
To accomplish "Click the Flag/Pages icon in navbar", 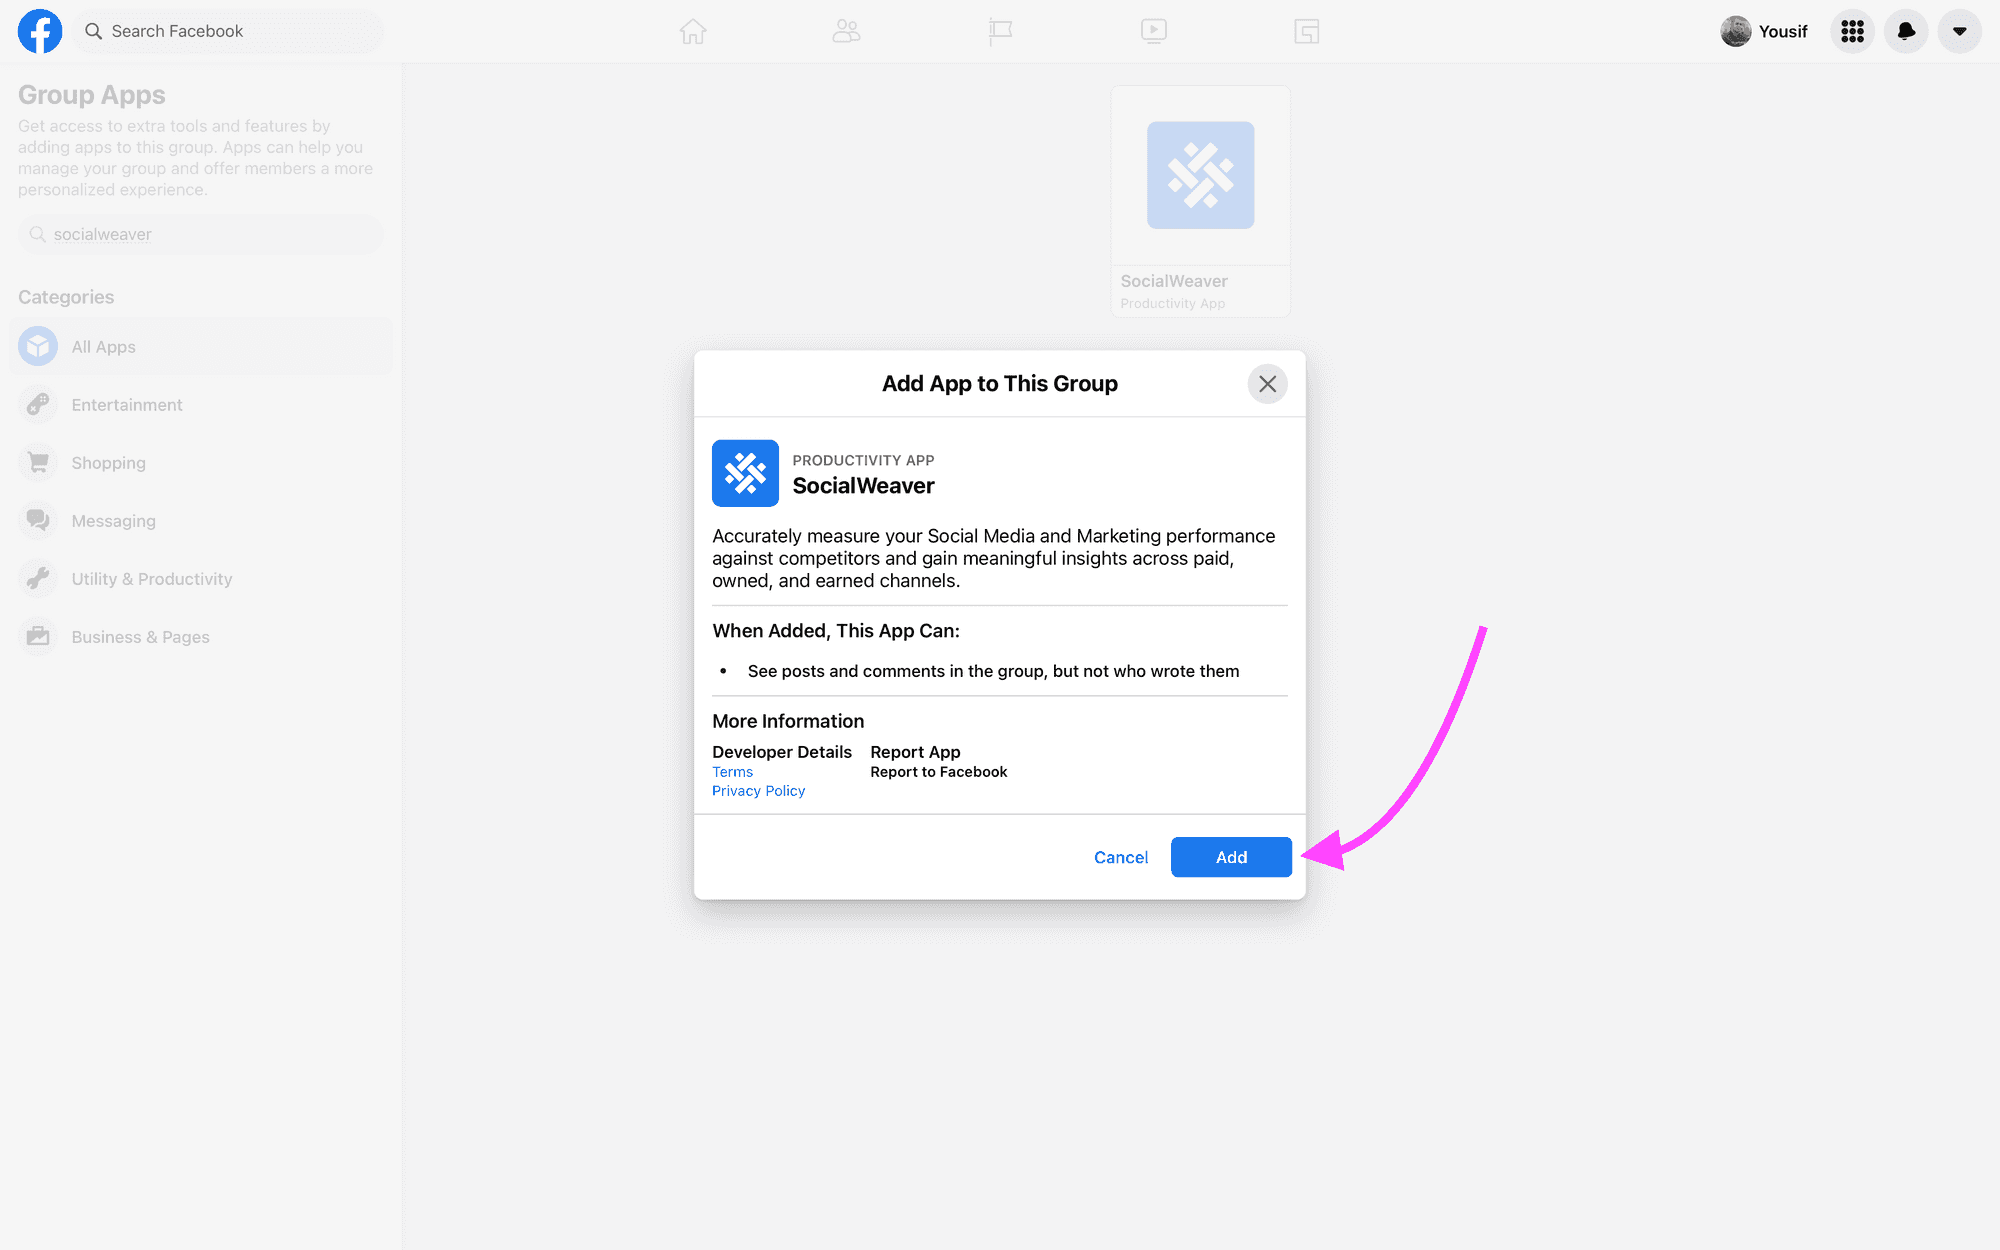I will click(x=1001, y=30).
